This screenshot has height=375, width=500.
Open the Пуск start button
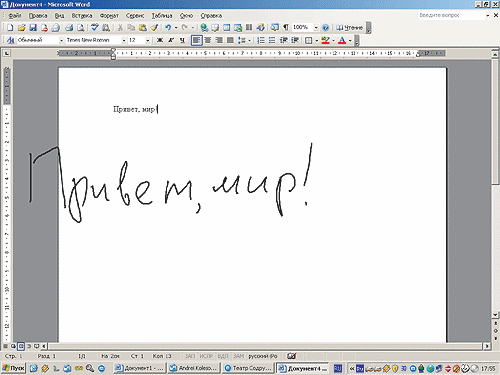click(x=14, y=368)
